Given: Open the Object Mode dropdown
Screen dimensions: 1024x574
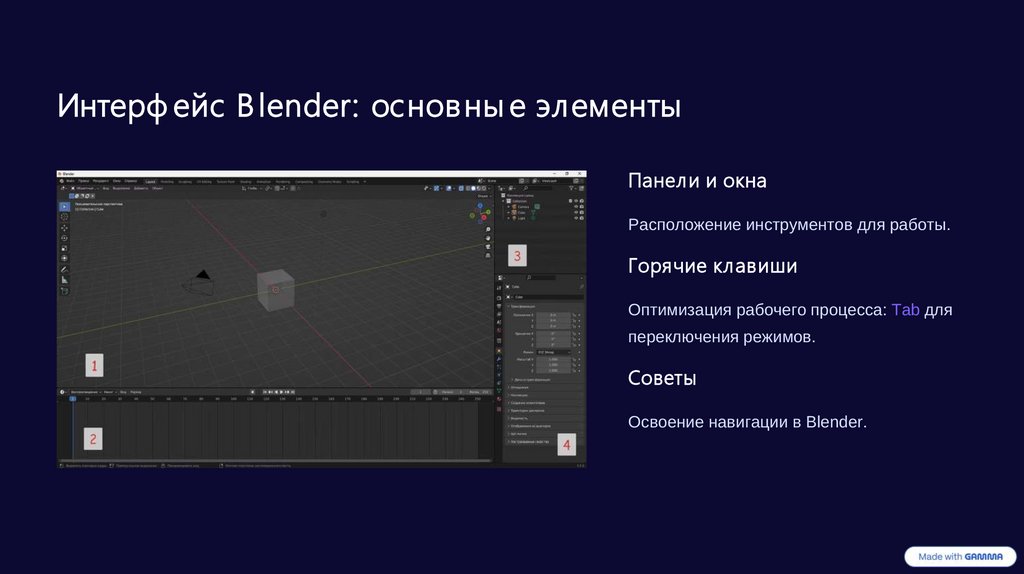Looking at the screenshot, I should coord(84,188).
